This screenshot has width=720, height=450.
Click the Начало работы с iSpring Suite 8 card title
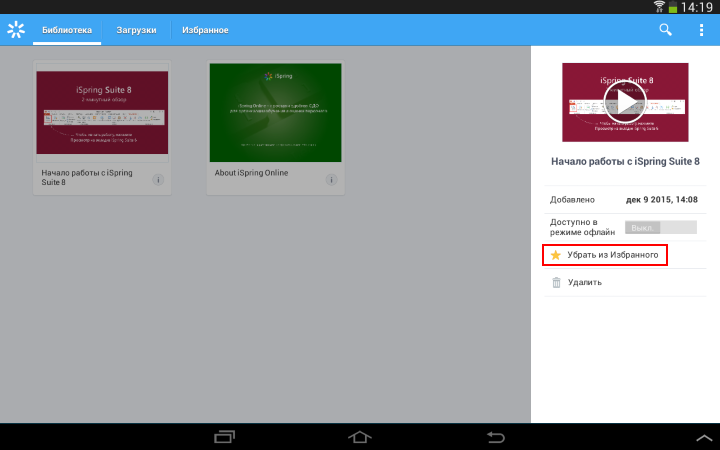(87, 177)
